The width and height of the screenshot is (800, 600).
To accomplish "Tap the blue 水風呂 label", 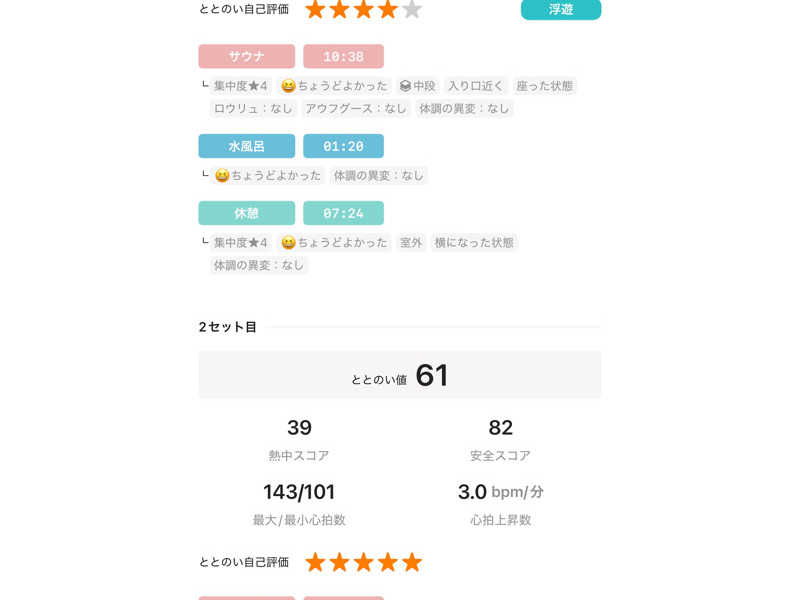I will [246, 146].
